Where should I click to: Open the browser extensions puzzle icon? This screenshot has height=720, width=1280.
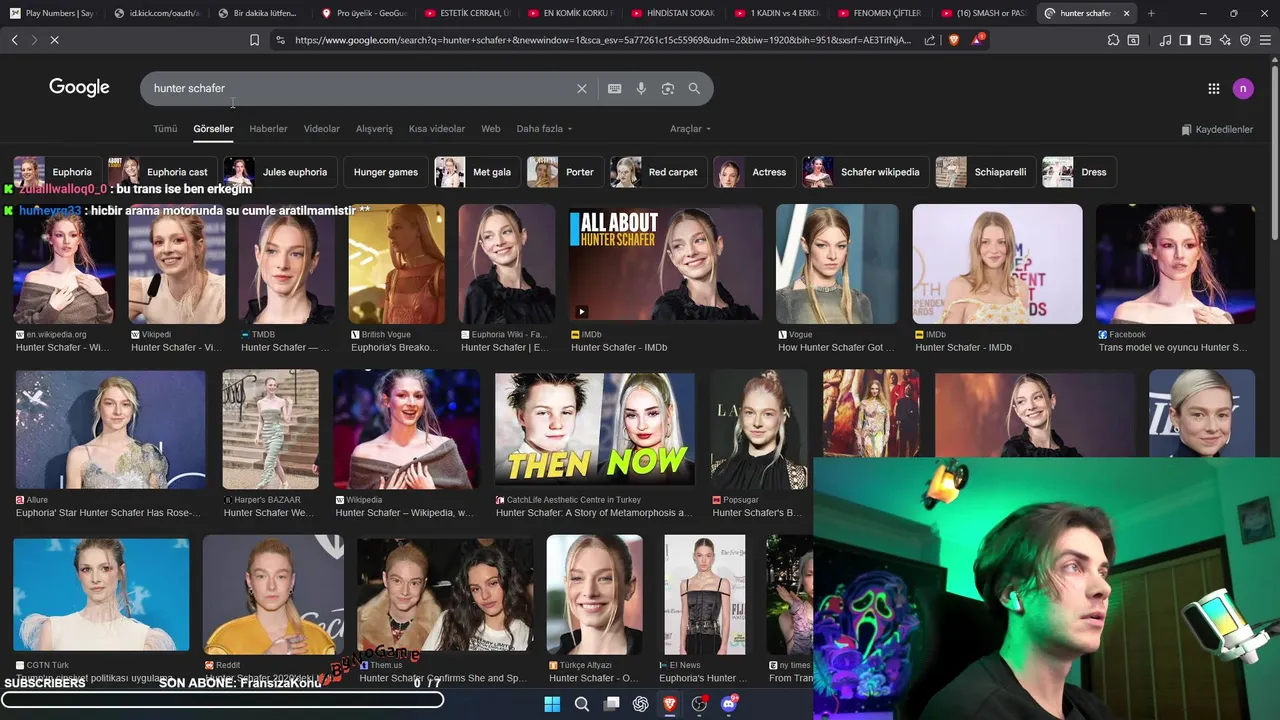(x=1113, y=40)
